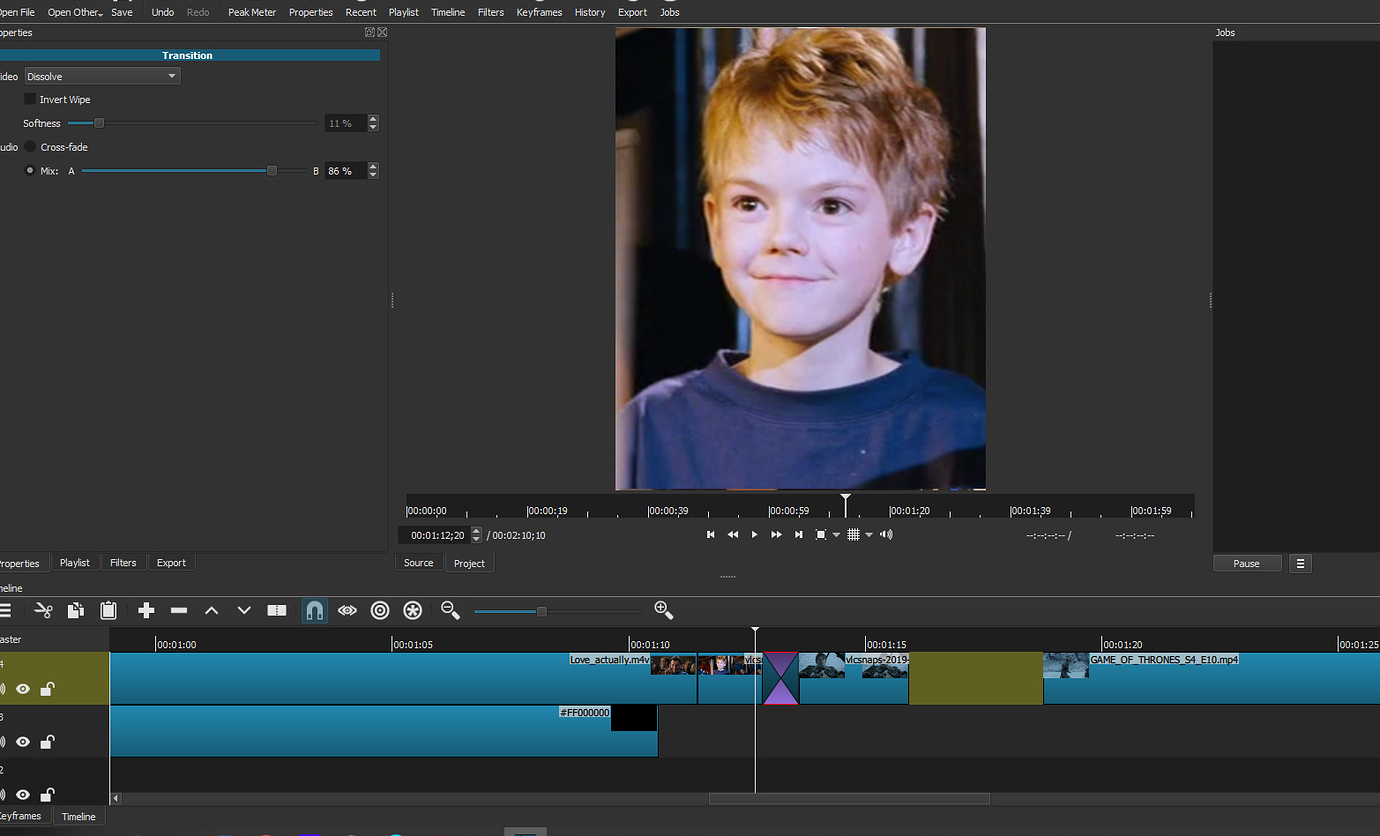Viewport: 1380px width, 836px height.
Task: Toggle the Snap magnet icon
Action: point(314,610)
